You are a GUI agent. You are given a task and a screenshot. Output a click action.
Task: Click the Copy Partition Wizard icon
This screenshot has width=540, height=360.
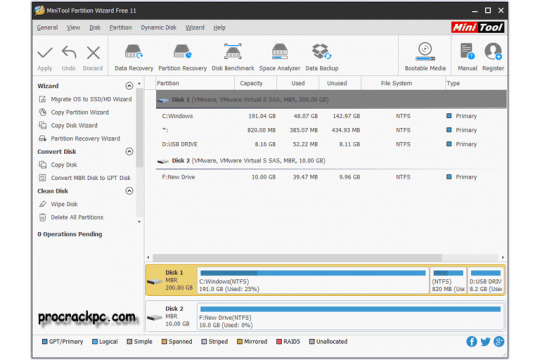[x=42, y=112]
